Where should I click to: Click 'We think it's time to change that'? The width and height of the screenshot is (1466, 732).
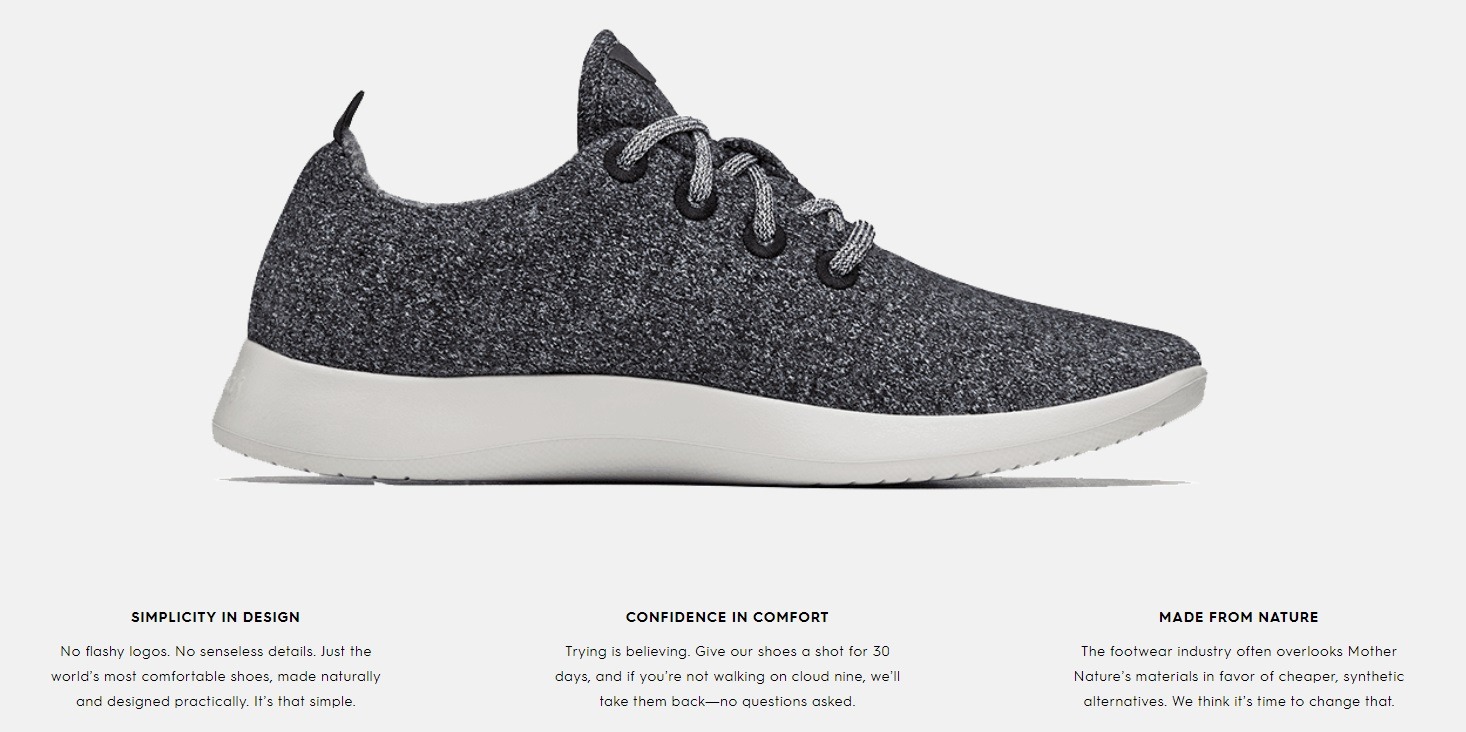tap(1283, 702)
